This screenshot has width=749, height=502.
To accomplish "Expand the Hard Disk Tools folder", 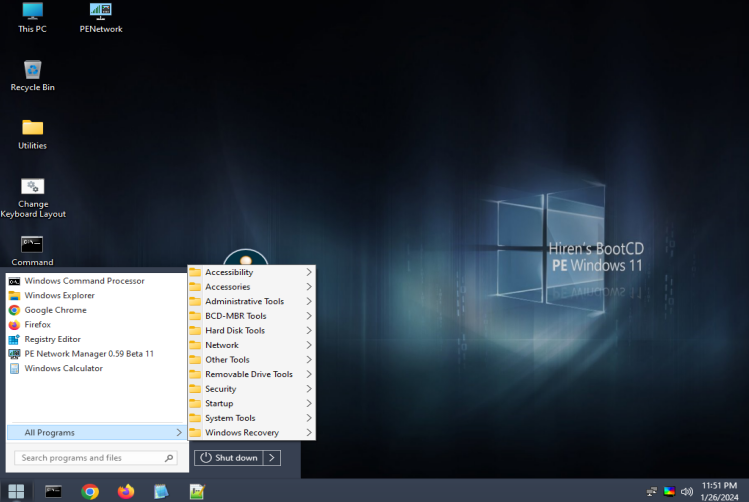I will [252, 331].
